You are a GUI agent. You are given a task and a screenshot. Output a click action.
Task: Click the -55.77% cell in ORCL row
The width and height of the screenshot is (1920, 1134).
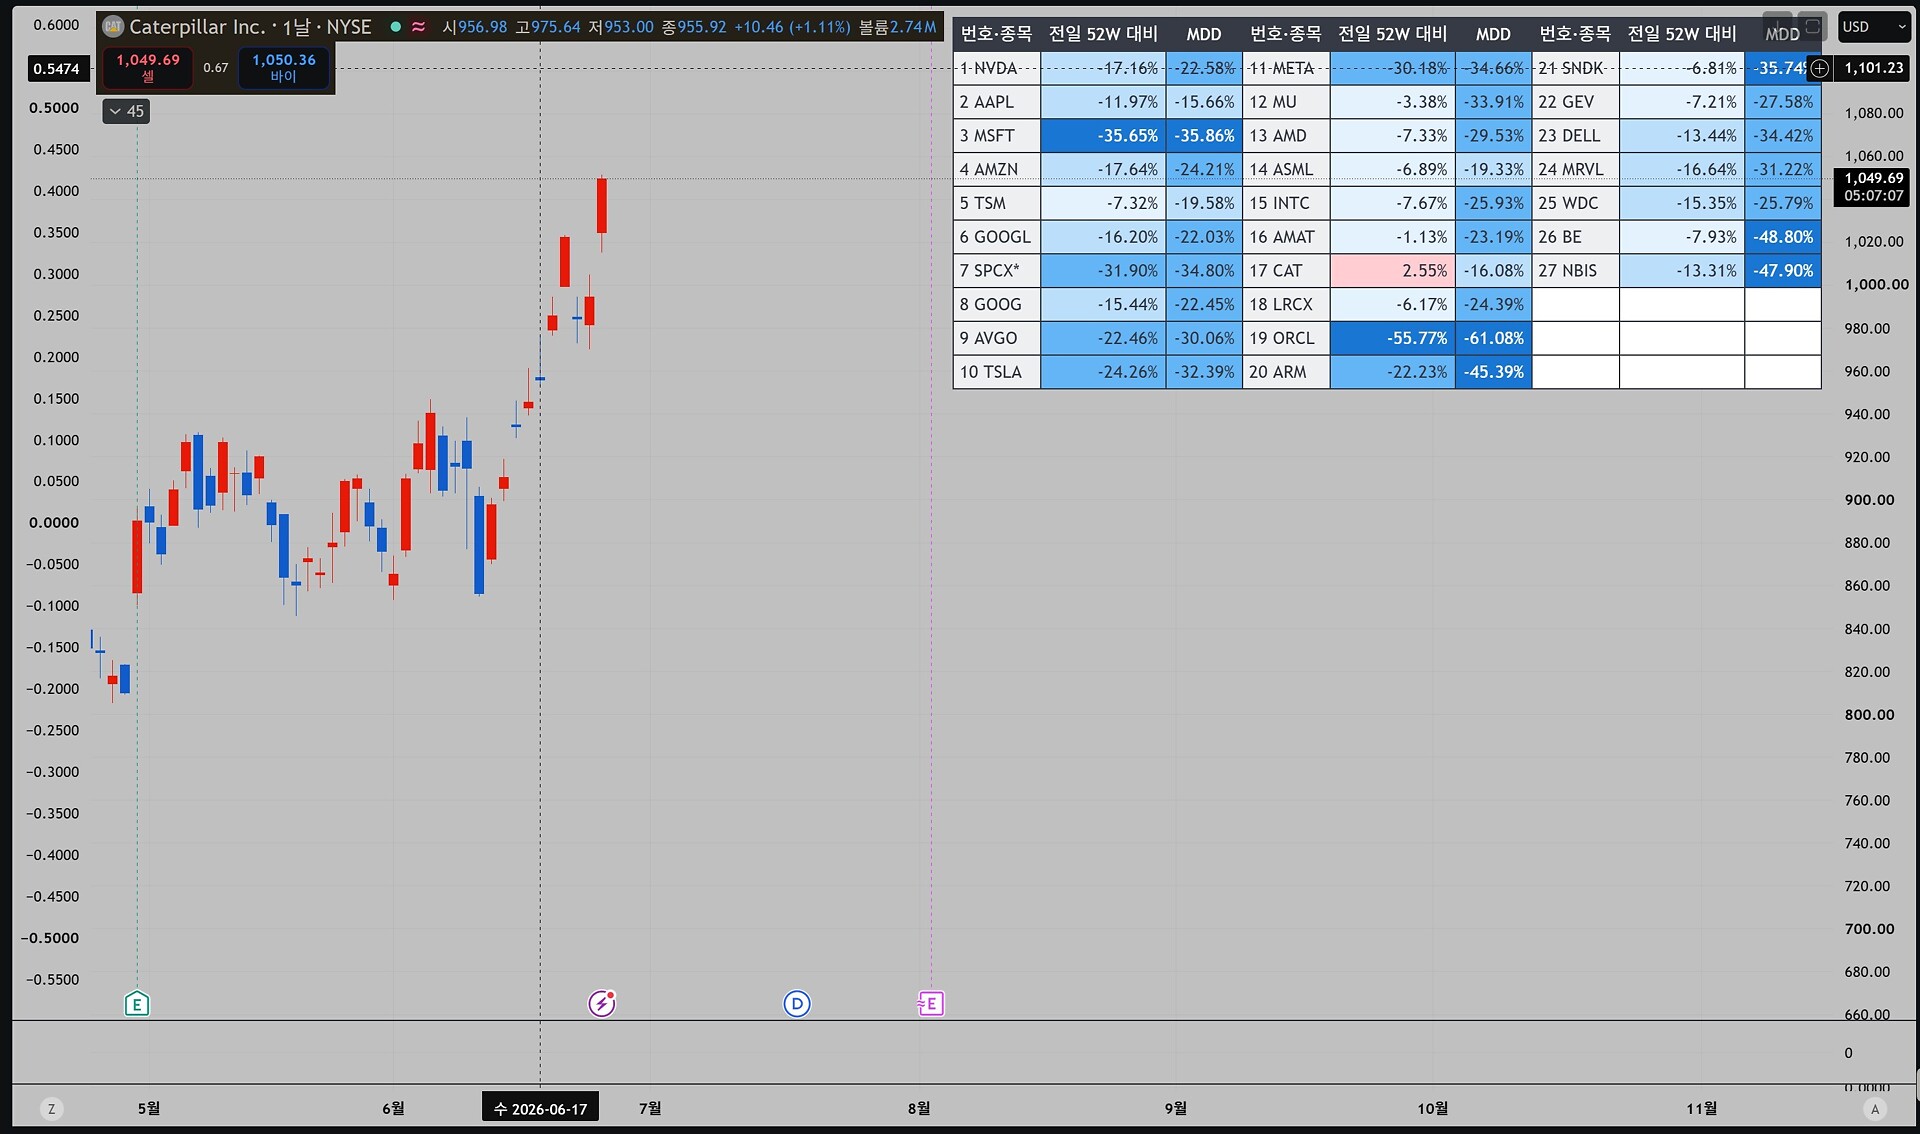click(1392, 338)
